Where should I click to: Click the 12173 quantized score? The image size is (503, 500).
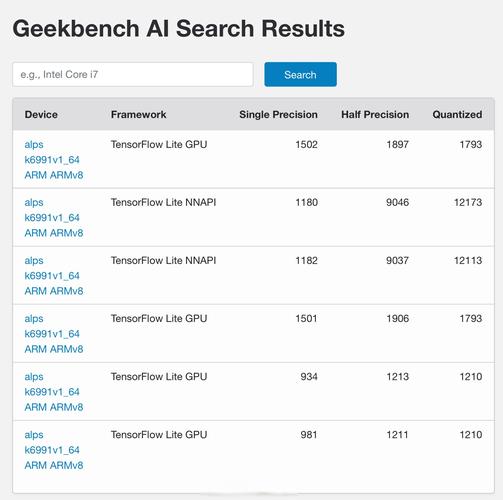468,202
